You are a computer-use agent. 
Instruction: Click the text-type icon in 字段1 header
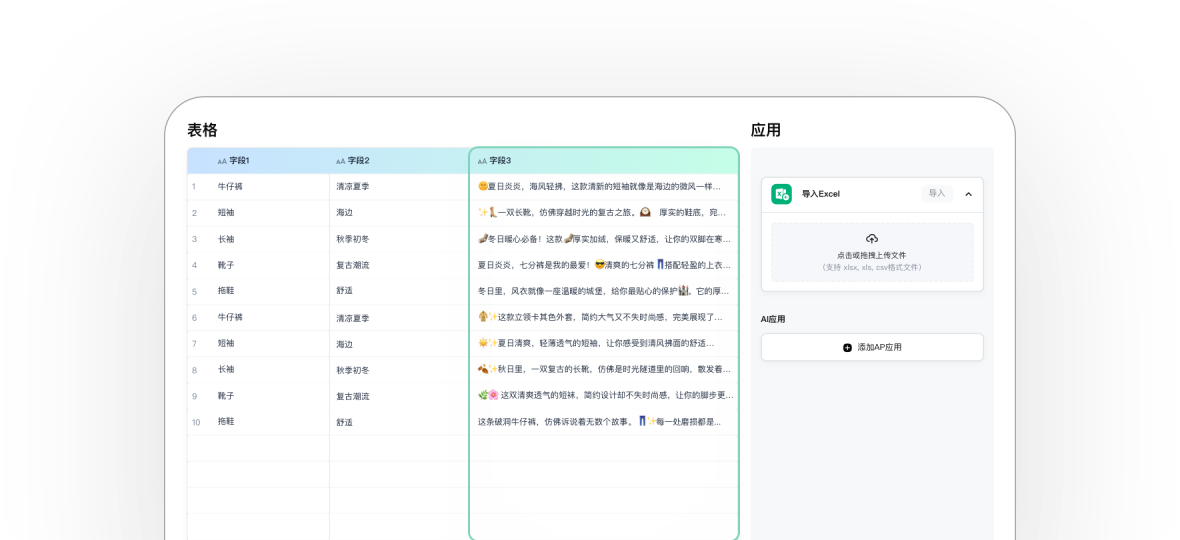click(x=222, y=161)
